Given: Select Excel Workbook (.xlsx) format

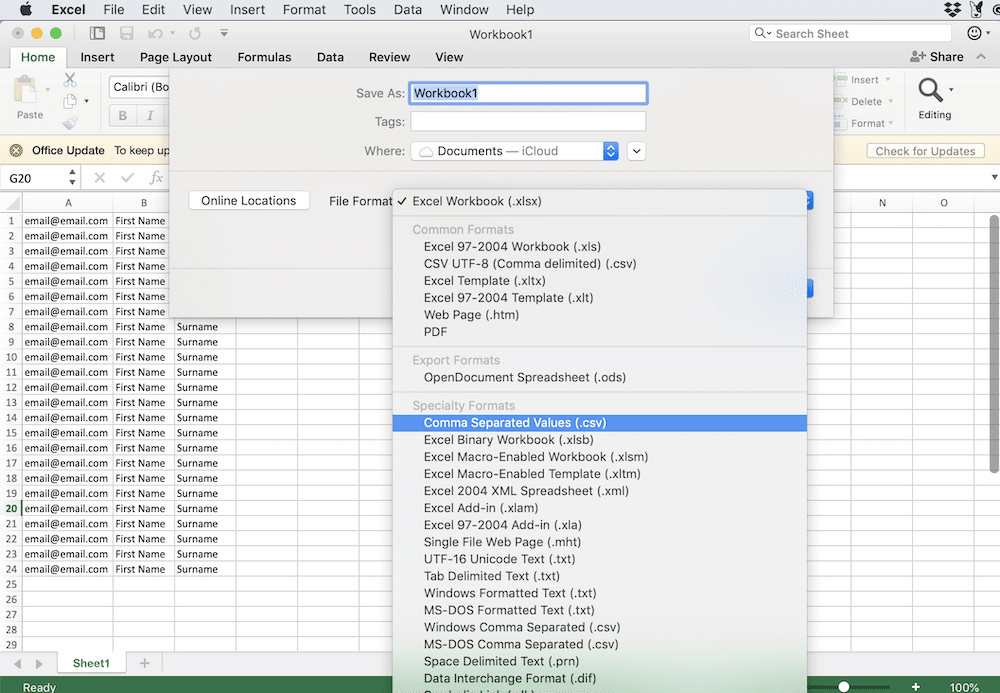Looking at the screenshot, I should (x=599, y=201).
